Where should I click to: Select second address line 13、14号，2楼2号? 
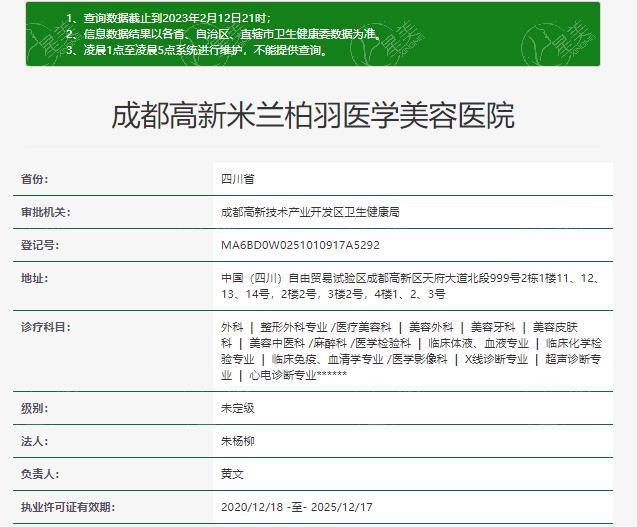[x=333, y=294]
